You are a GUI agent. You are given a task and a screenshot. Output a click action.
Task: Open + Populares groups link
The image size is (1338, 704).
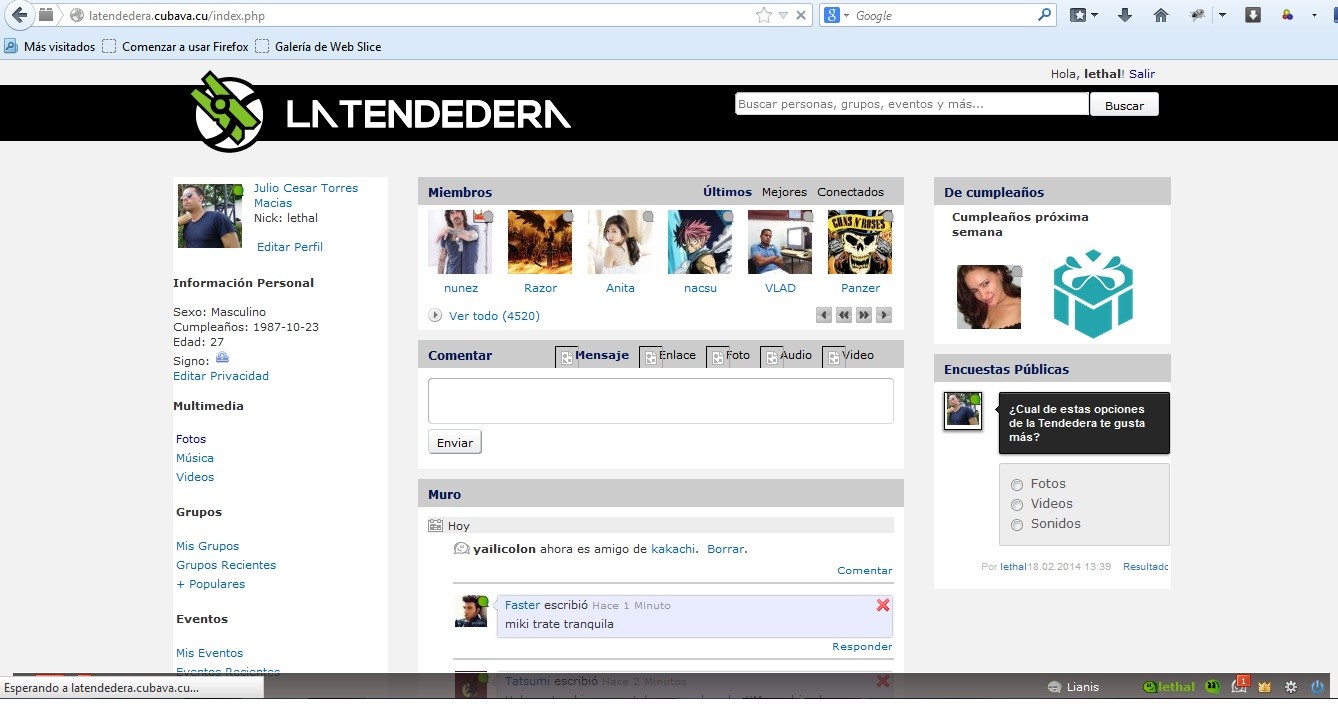[211, 584]
